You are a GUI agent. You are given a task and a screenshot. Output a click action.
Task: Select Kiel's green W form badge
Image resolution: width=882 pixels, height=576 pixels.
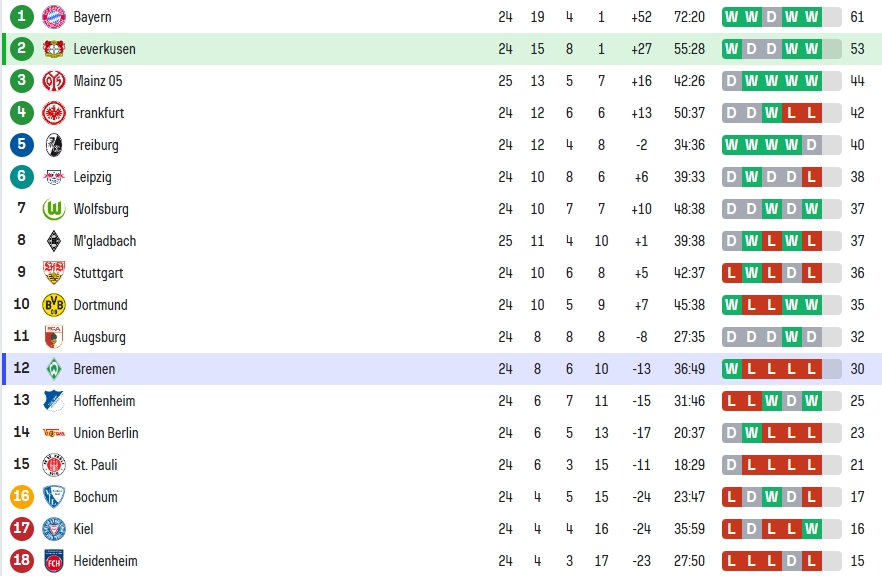[812, 529]
